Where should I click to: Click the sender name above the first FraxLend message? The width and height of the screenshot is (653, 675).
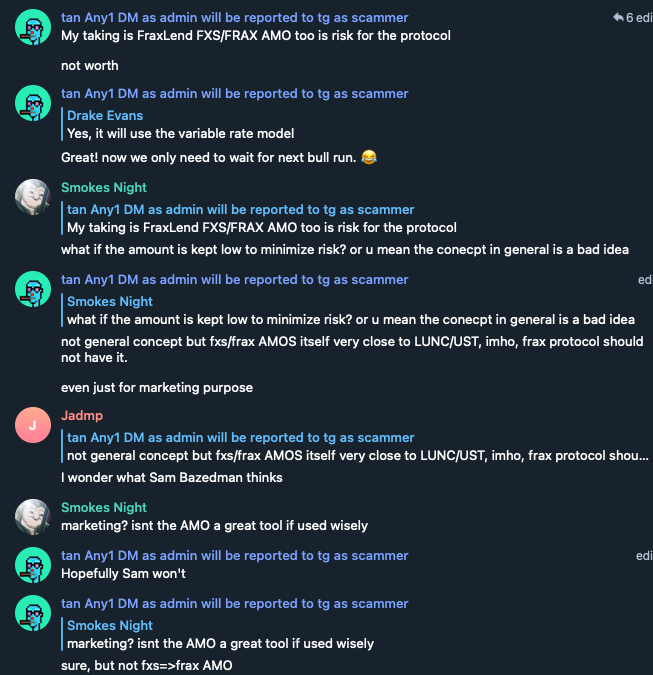coord(234,18)
